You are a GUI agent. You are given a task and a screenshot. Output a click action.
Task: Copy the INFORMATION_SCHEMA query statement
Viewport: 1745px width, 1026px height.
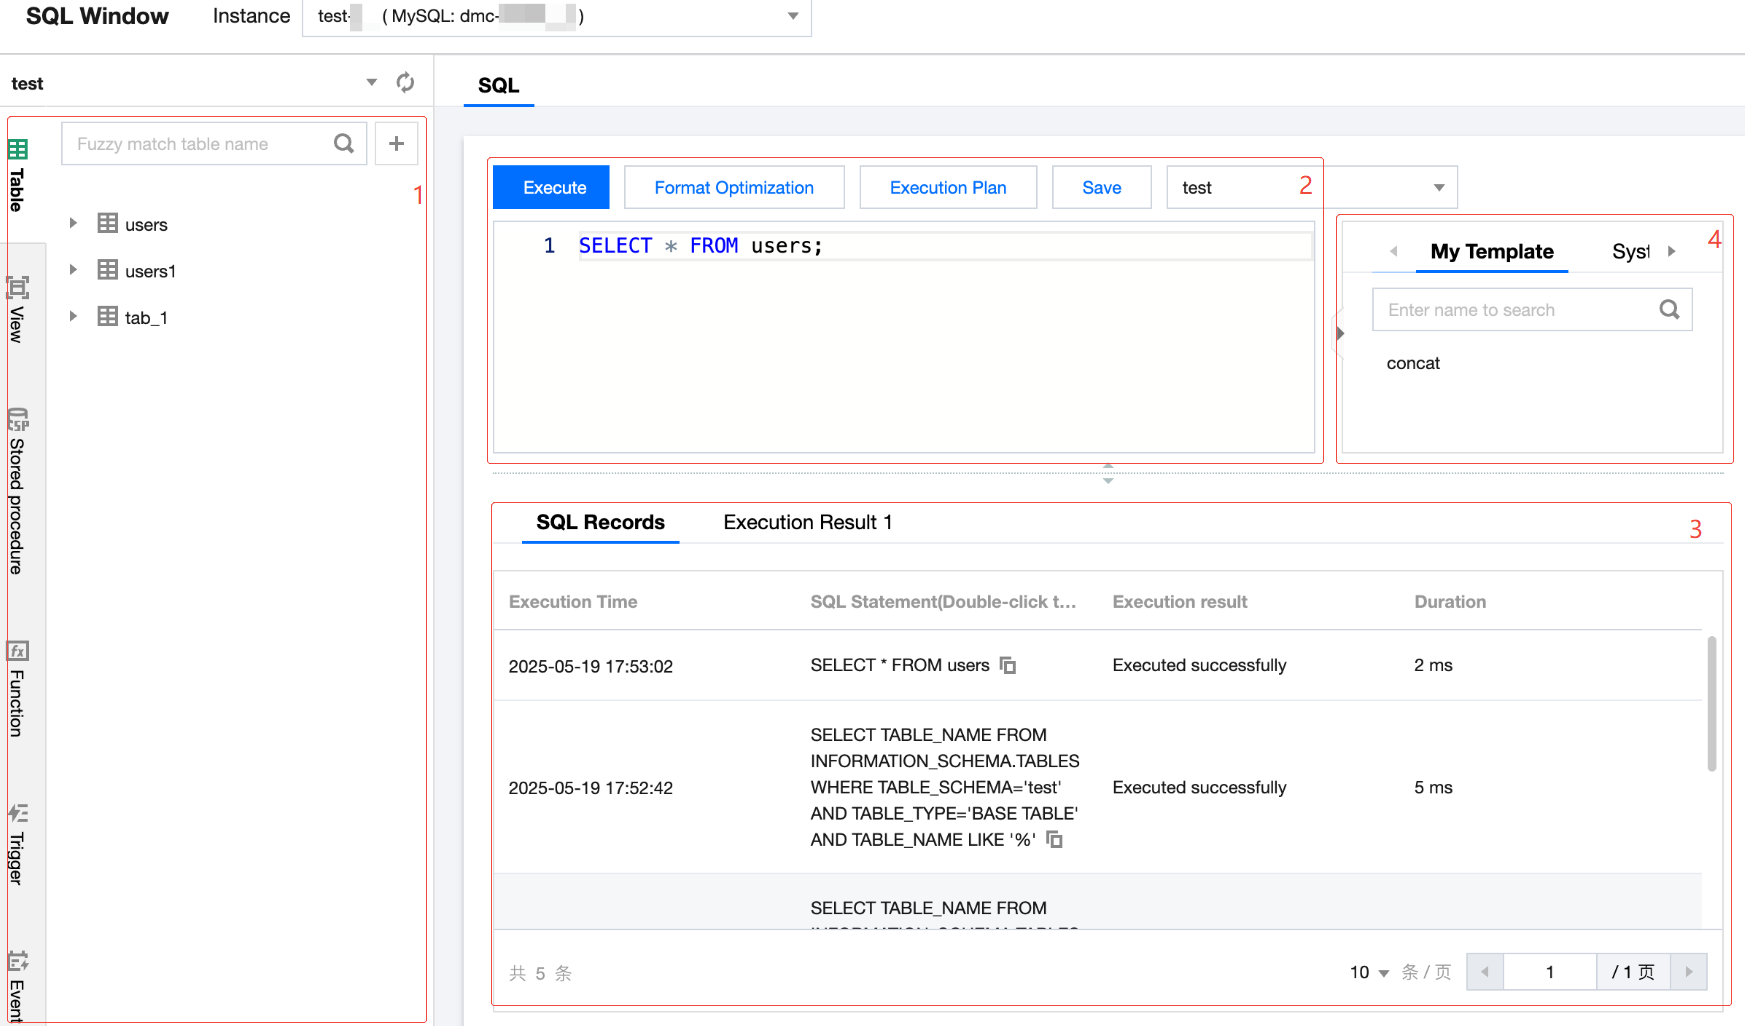pyautogui.click(x=1054, y=840)
